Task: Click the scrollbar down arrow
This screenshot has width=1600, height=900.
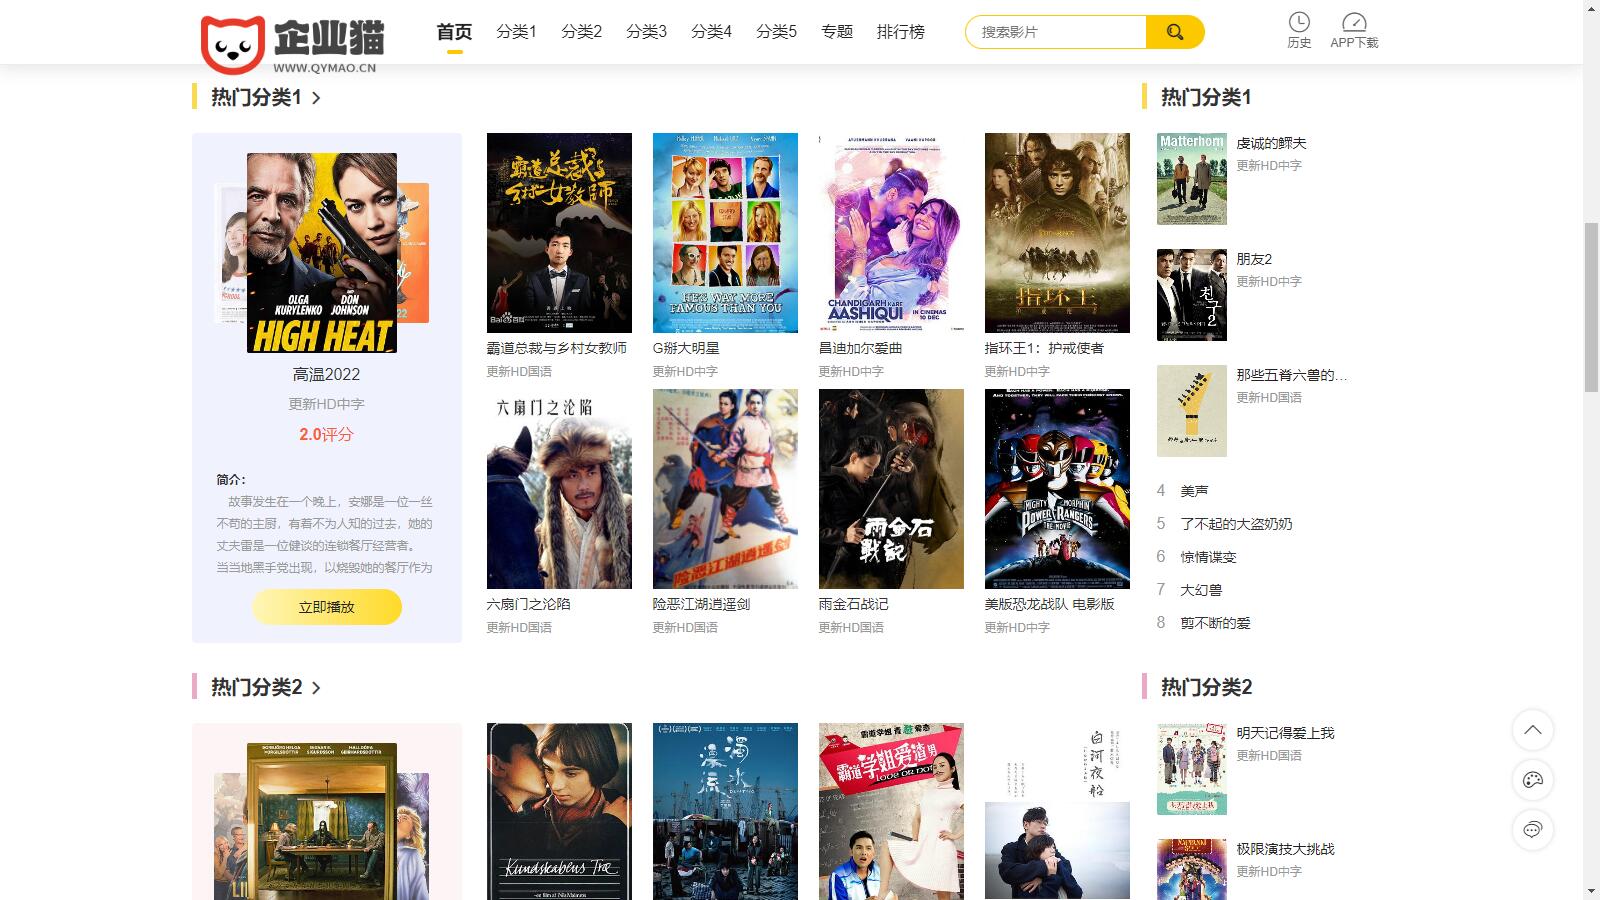Action: (1591, 891)
